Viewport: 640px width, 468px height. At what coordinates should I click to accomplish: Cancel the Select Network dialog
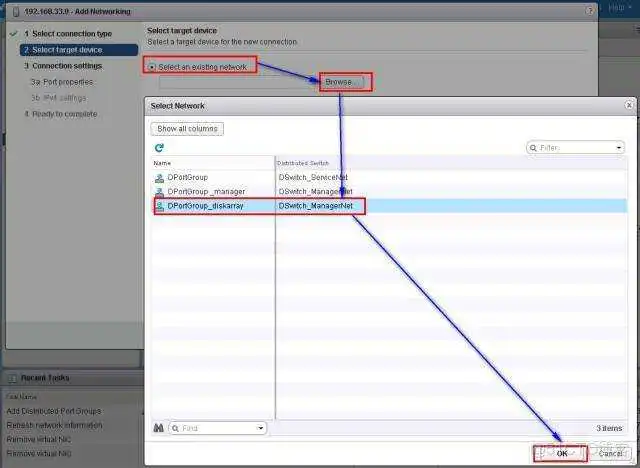pyautogui.click(x=610, y=453)
